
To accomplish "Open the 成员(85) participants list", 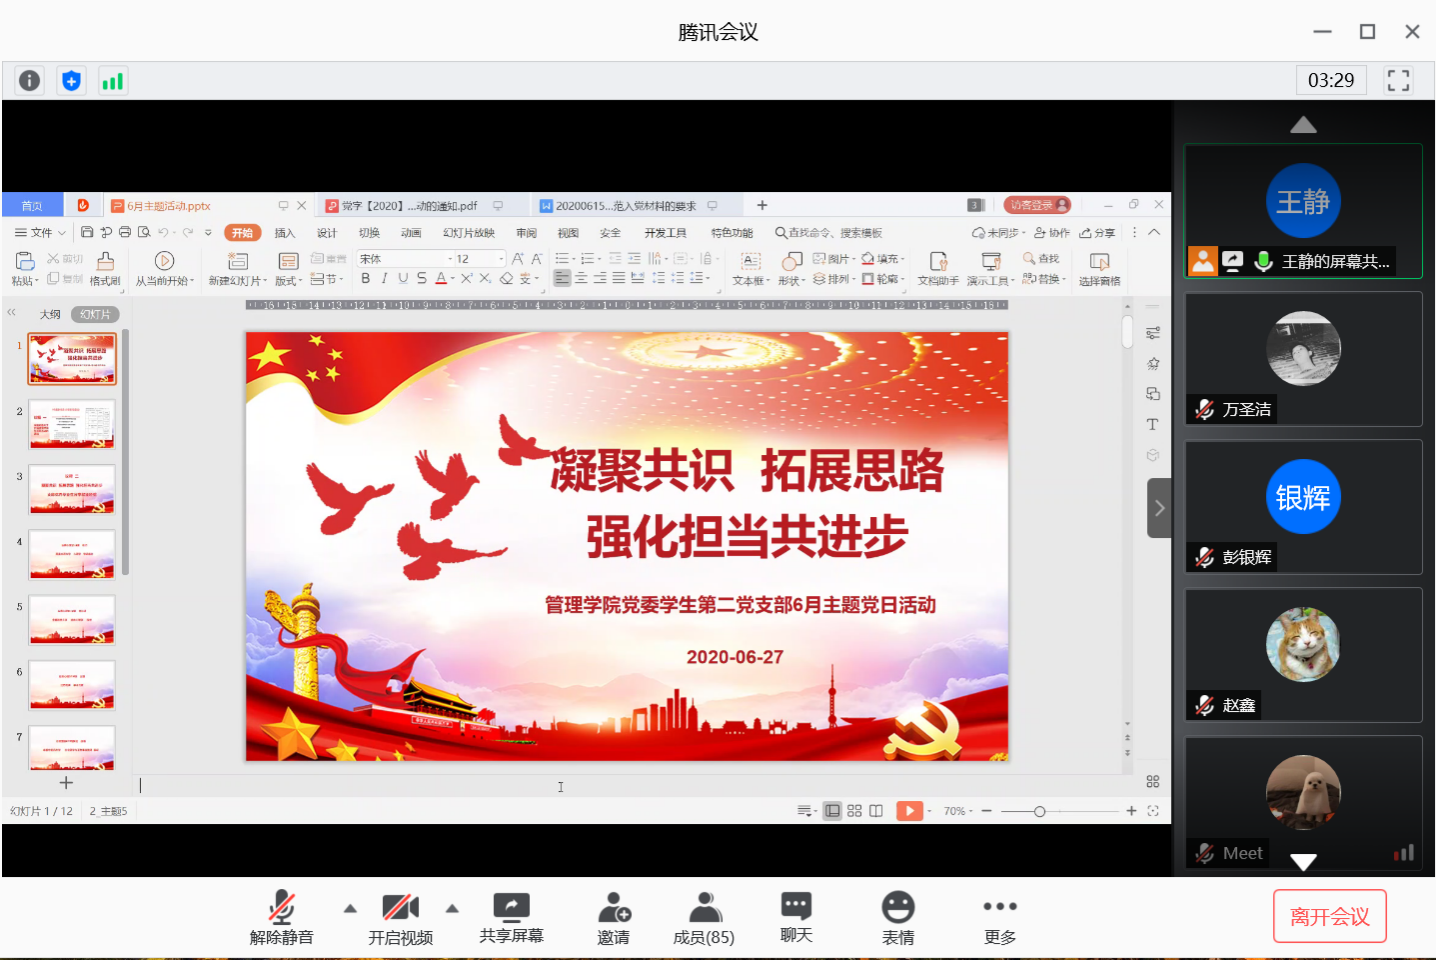I will [704, 917].
